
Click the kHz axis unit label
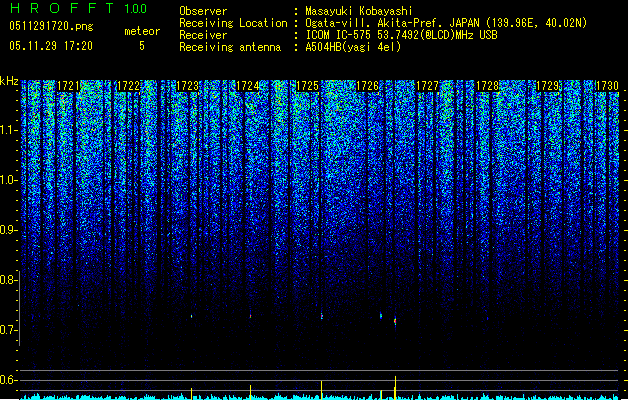click(x=9, y=81)
